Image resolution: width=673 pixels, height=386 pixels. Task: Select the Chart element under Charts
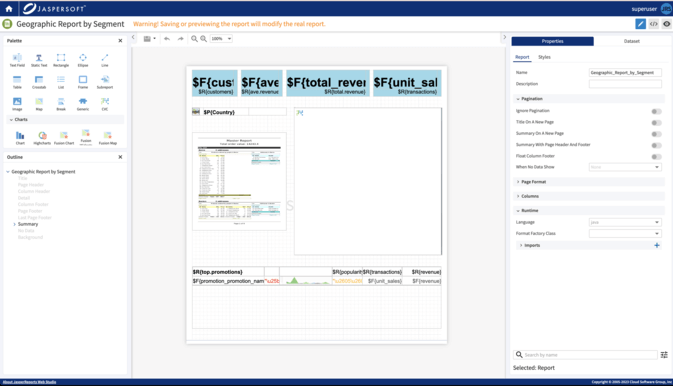click(x=20, y=138)
